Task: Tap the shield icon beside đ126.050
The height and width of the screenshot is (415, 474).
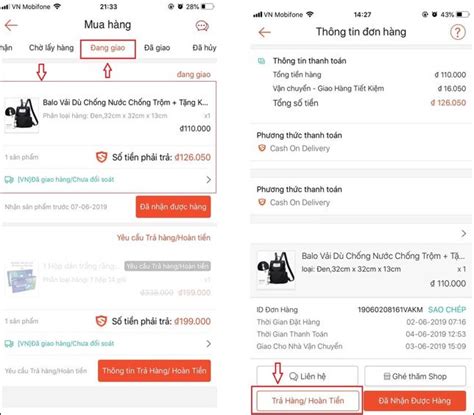Action: pos(102,157)
